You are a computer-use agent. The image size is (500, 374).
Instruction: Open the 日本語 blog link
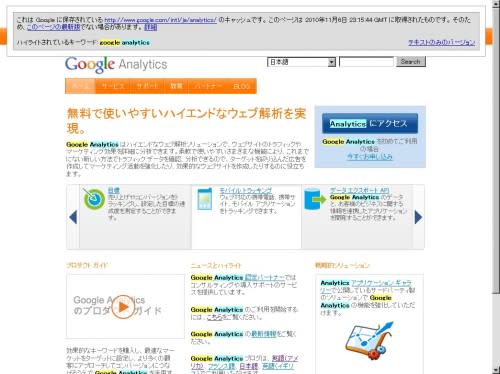pyautogui.click(x=249, y=366)
